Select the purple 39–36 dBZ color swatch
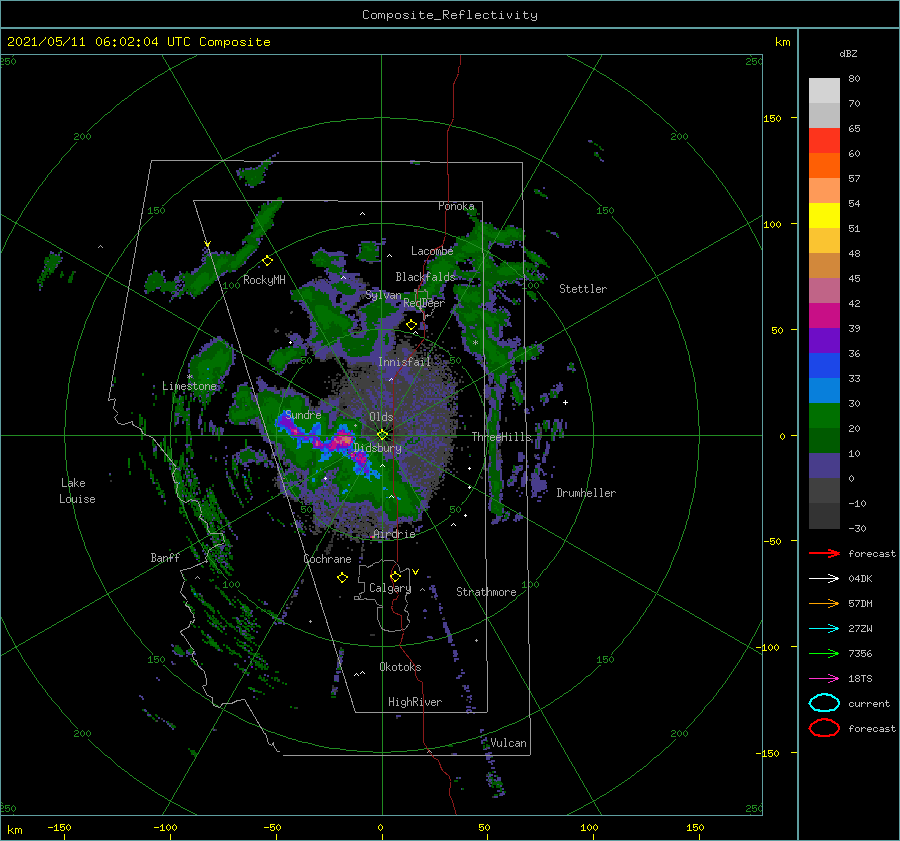Screen dimensions: 900x841 [x=824, y=340]
